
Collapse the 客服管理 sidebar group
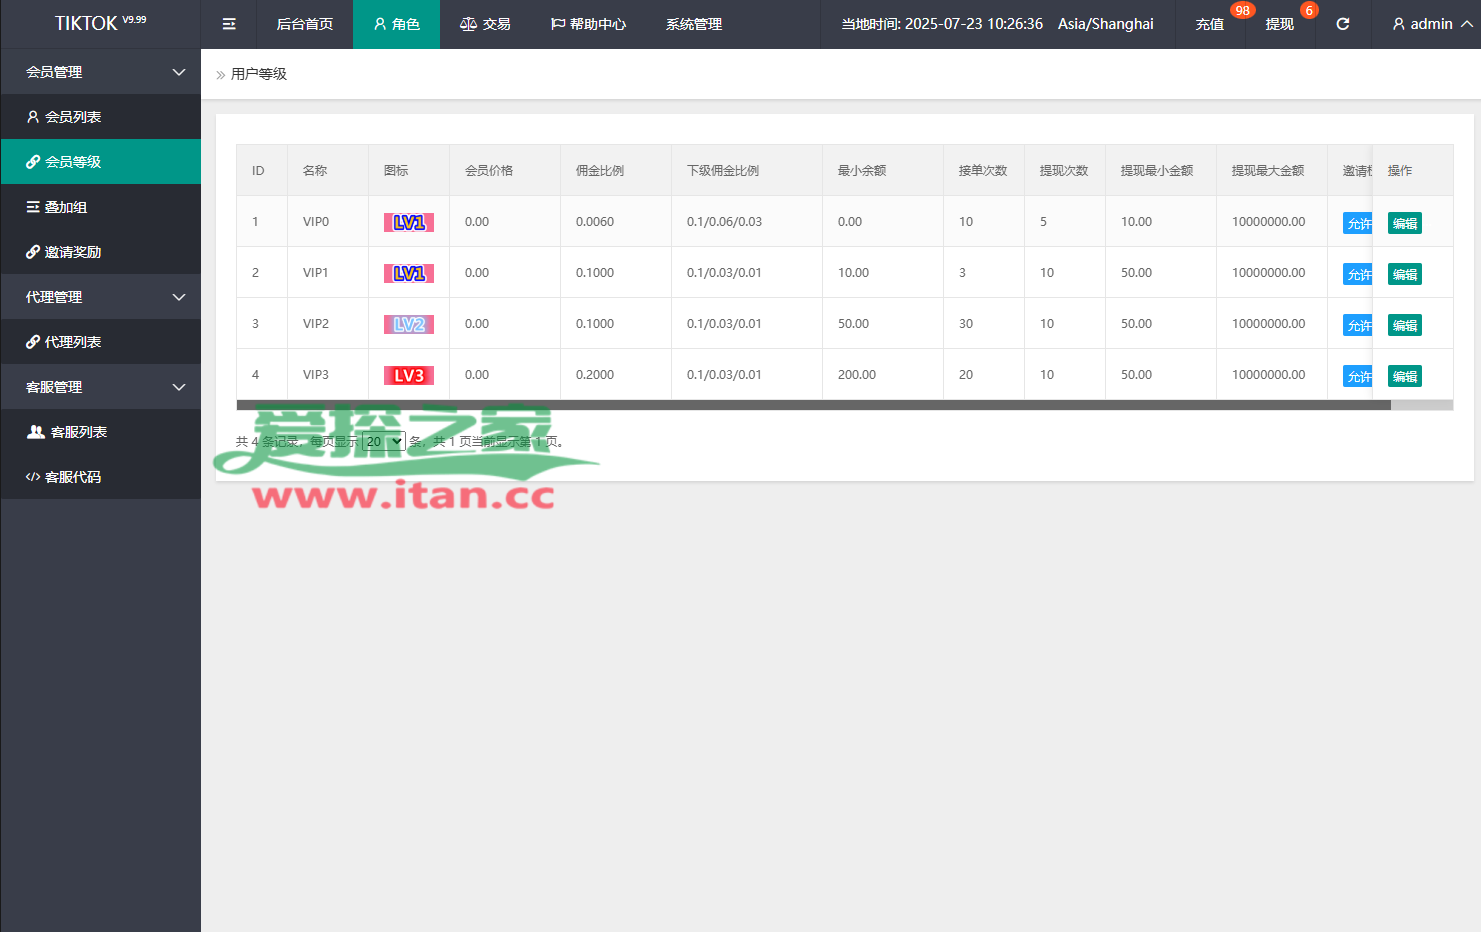pyautogui.click(x=100, y=387)
